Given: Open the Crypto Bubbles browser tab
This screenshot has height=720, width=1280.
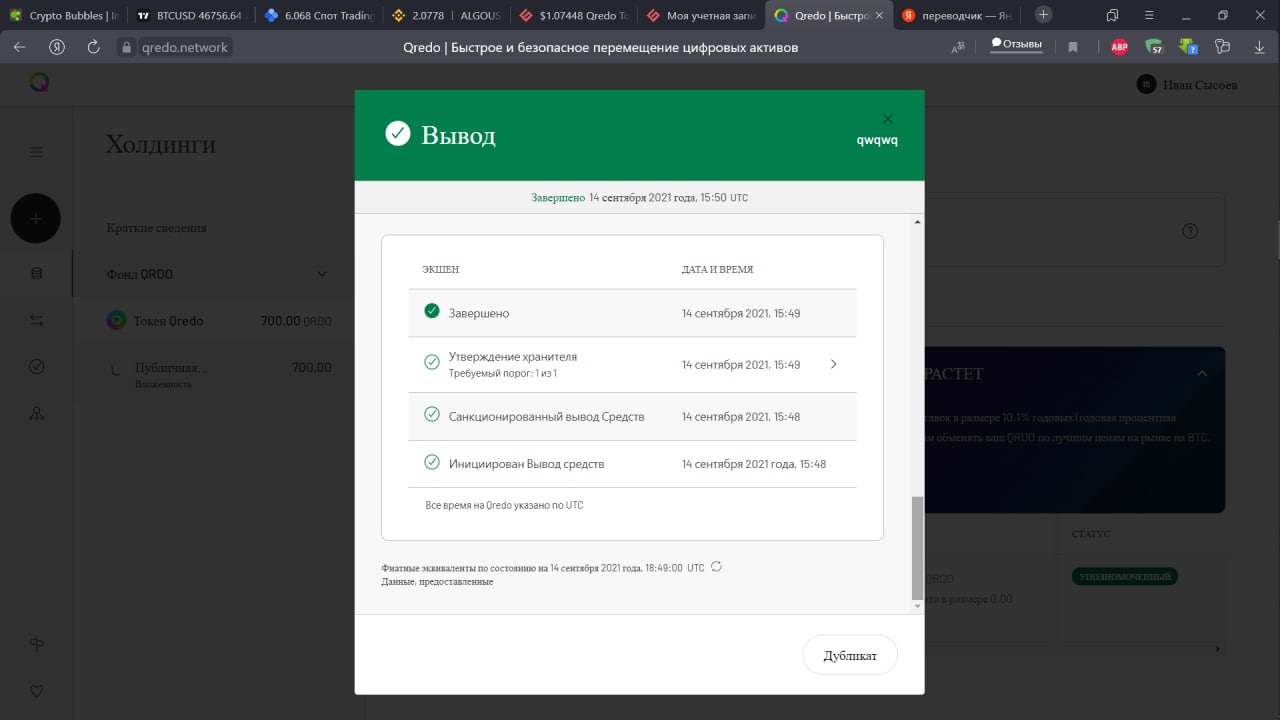Looking at the screenshot, I should click(63, 15).
